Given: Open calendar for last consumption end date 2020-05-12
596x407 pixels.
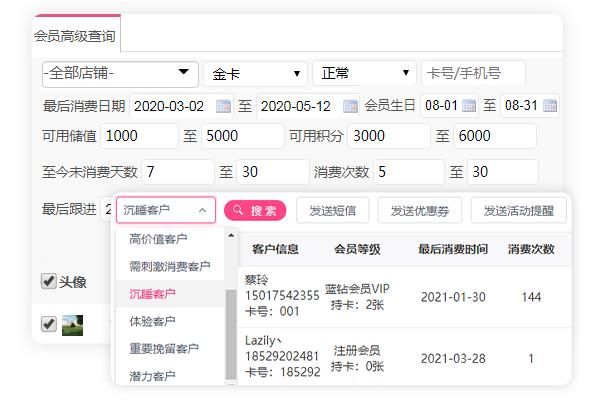Looking at the screenshot, I should [x=350, y=106].
